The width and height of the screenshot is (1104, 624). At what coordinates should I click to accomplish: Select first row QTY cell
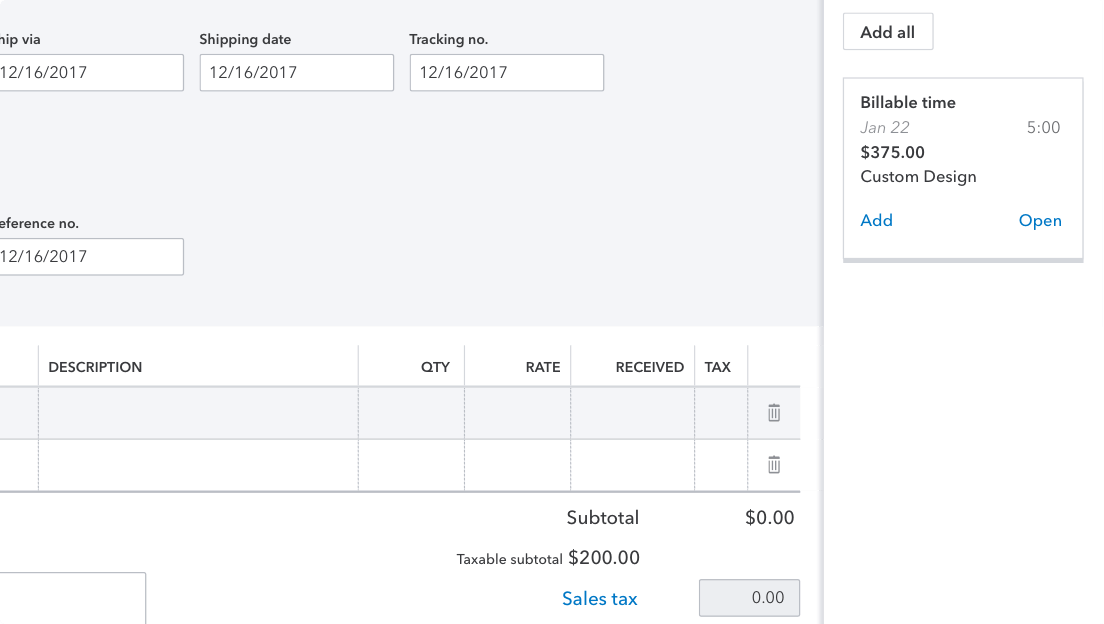[x=411, y=413]
